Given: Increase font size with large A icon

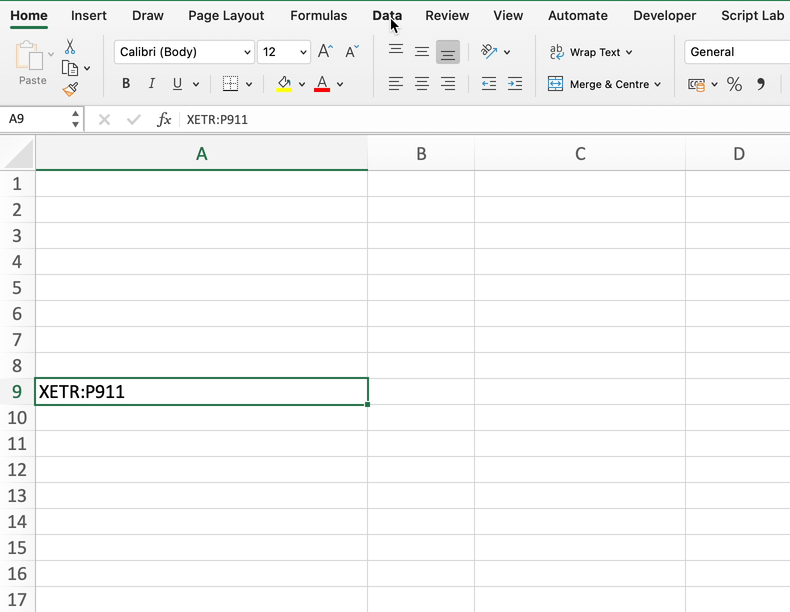Looking at the screenshot, I should click(325, 51).
